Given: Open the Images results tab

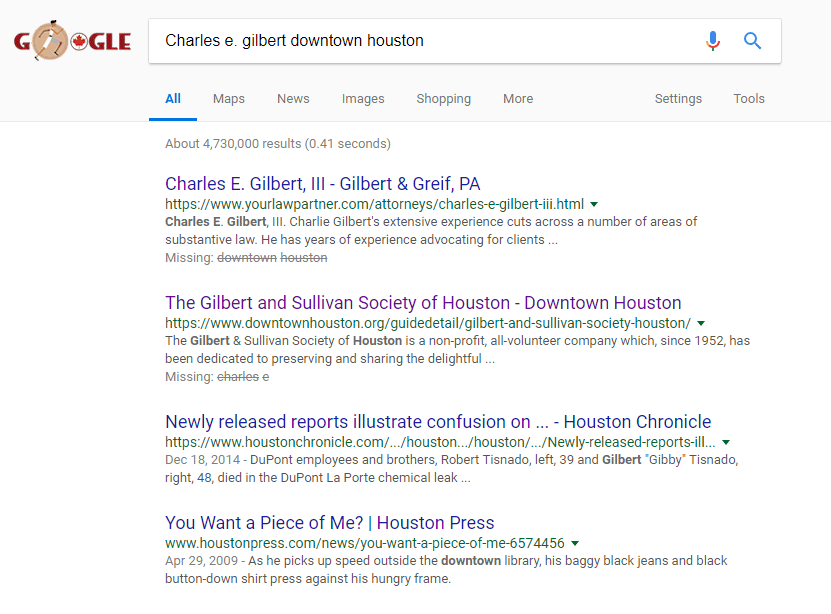Looking at the screenshot, I should (x=363, y=99).
